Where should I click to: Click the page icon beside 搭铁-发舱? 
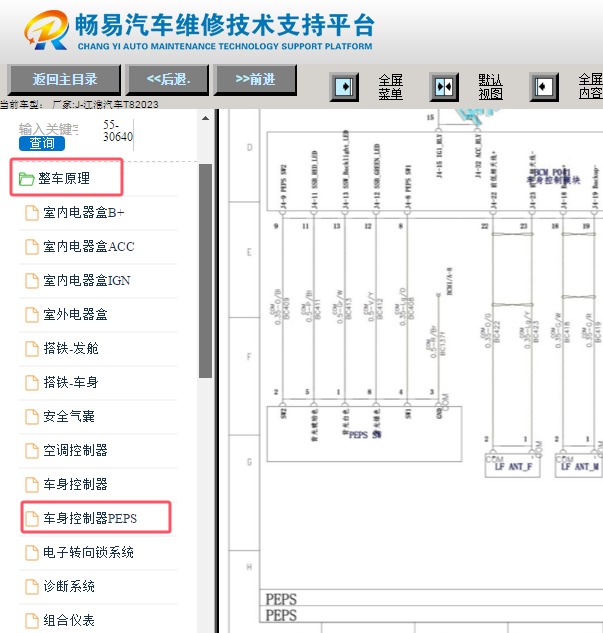tap(31, 348)
